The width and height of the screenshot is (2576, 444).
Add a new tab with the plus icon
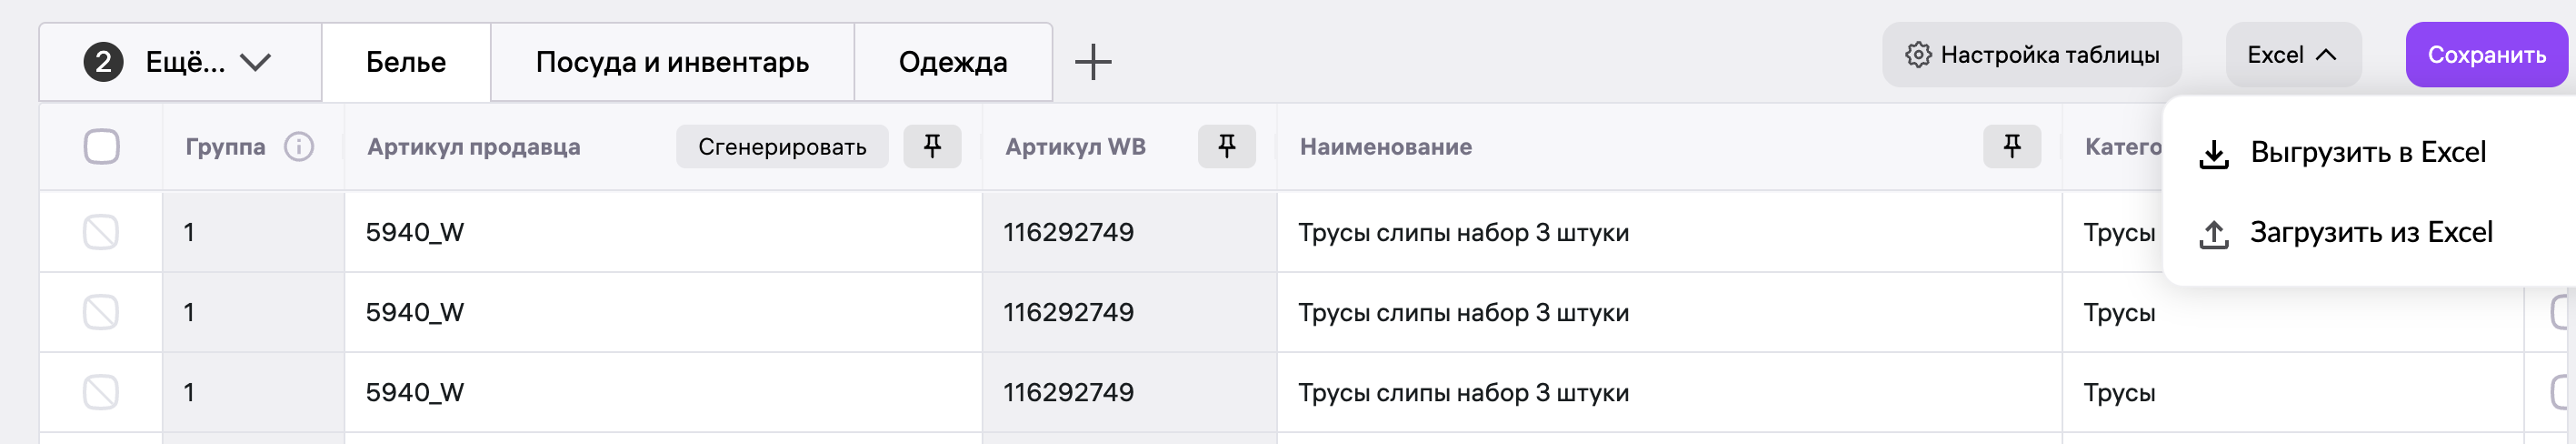click(x=1093, y=62)
